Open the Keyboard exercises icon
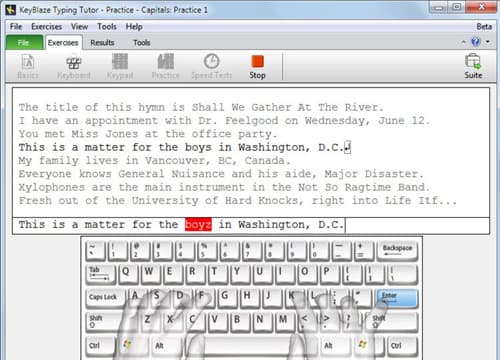500x360 pixels. pos(74,67)
